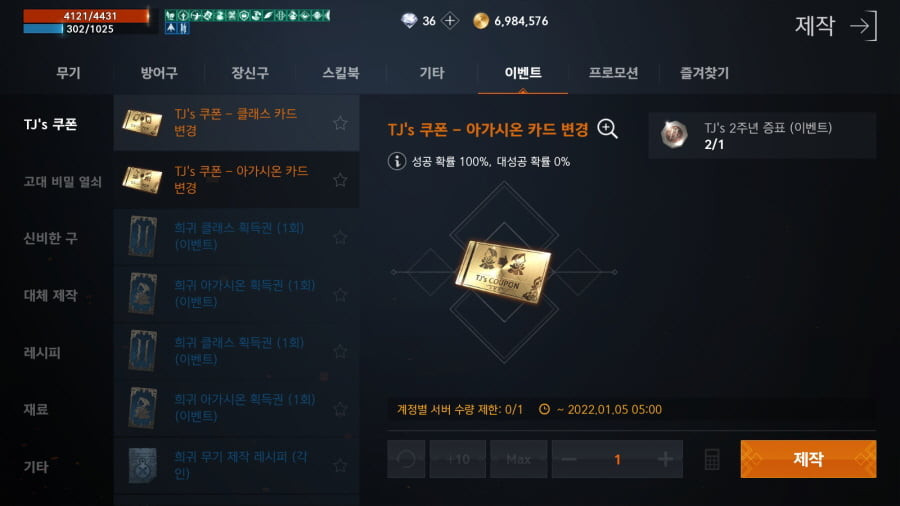Image resolution: width=900 pixels, height=506 pixels.
Task: Decrease craft quantity with the minus stepper
Action: tap(569, 459)
